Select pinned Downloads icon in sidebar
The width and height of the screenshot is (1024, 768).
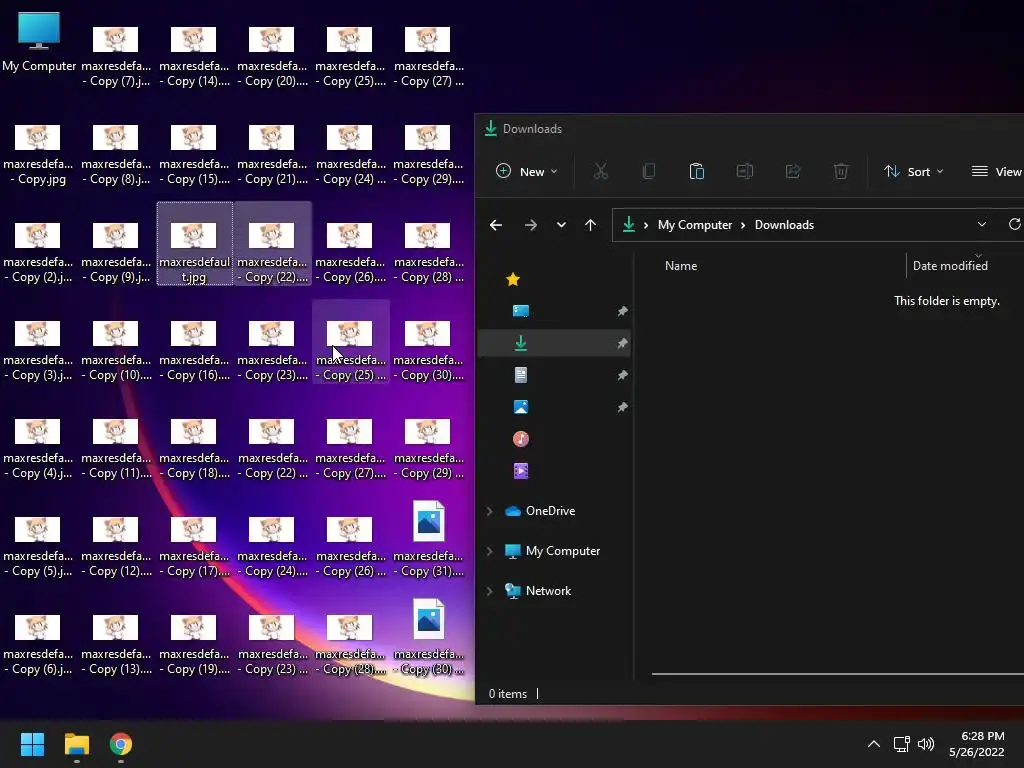(520, 343)
